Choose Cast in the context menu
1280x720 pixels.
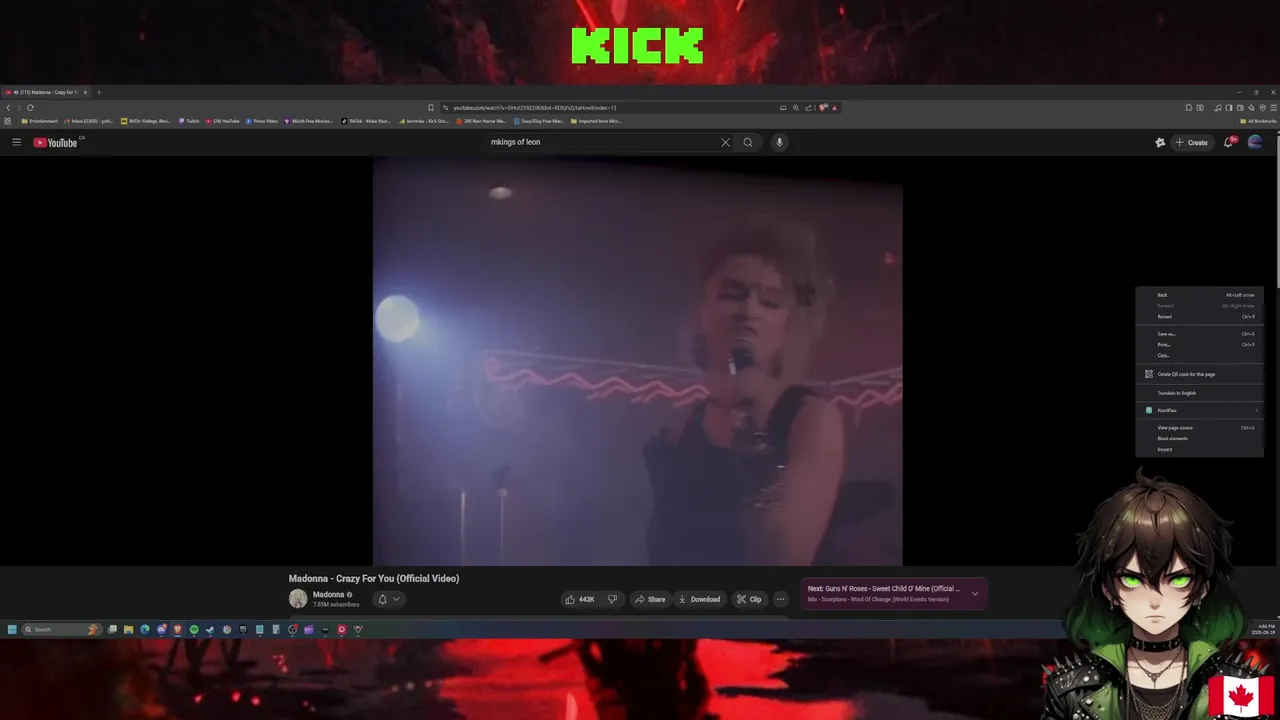coord(1199,355)
